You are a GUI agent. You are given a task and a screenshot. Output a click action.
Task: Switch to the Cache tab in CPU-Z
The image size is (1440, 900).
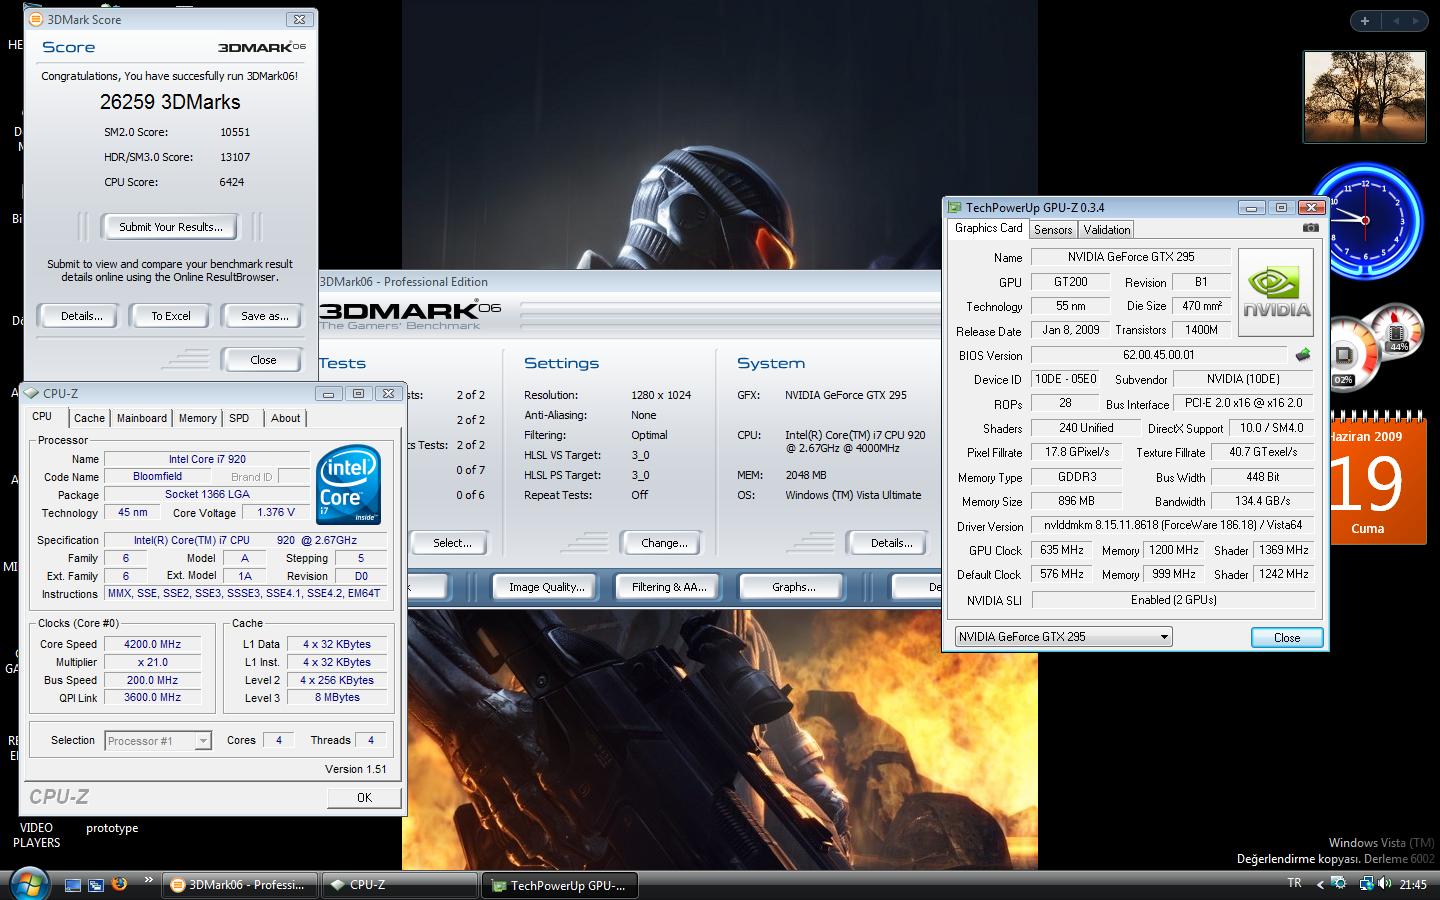pos(89,418)
